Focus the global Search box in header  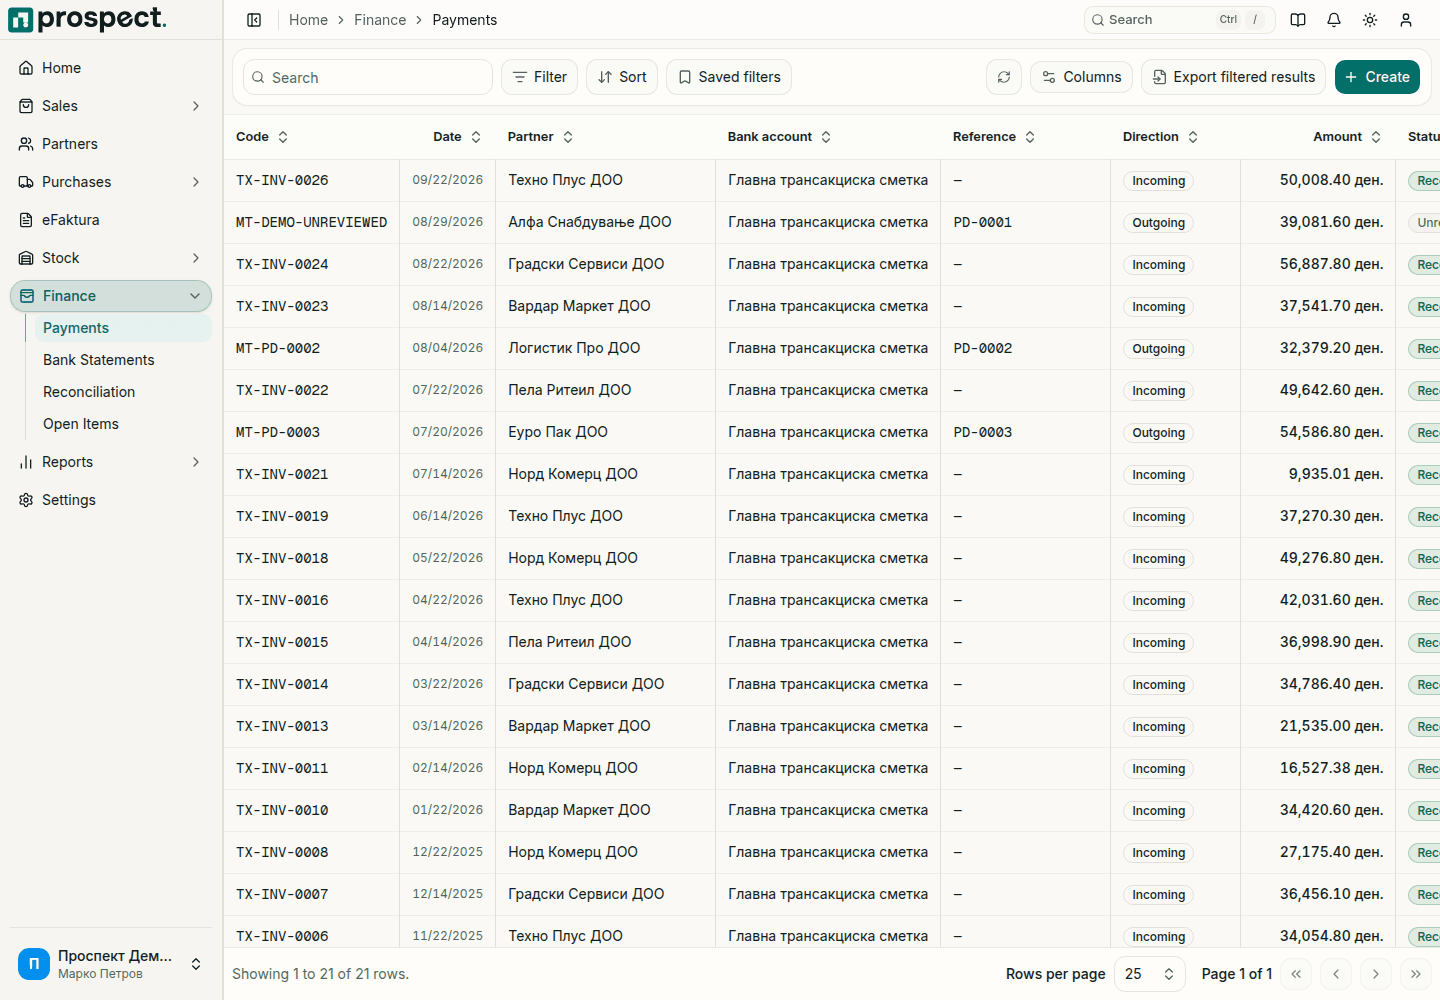pos(1179,20)
